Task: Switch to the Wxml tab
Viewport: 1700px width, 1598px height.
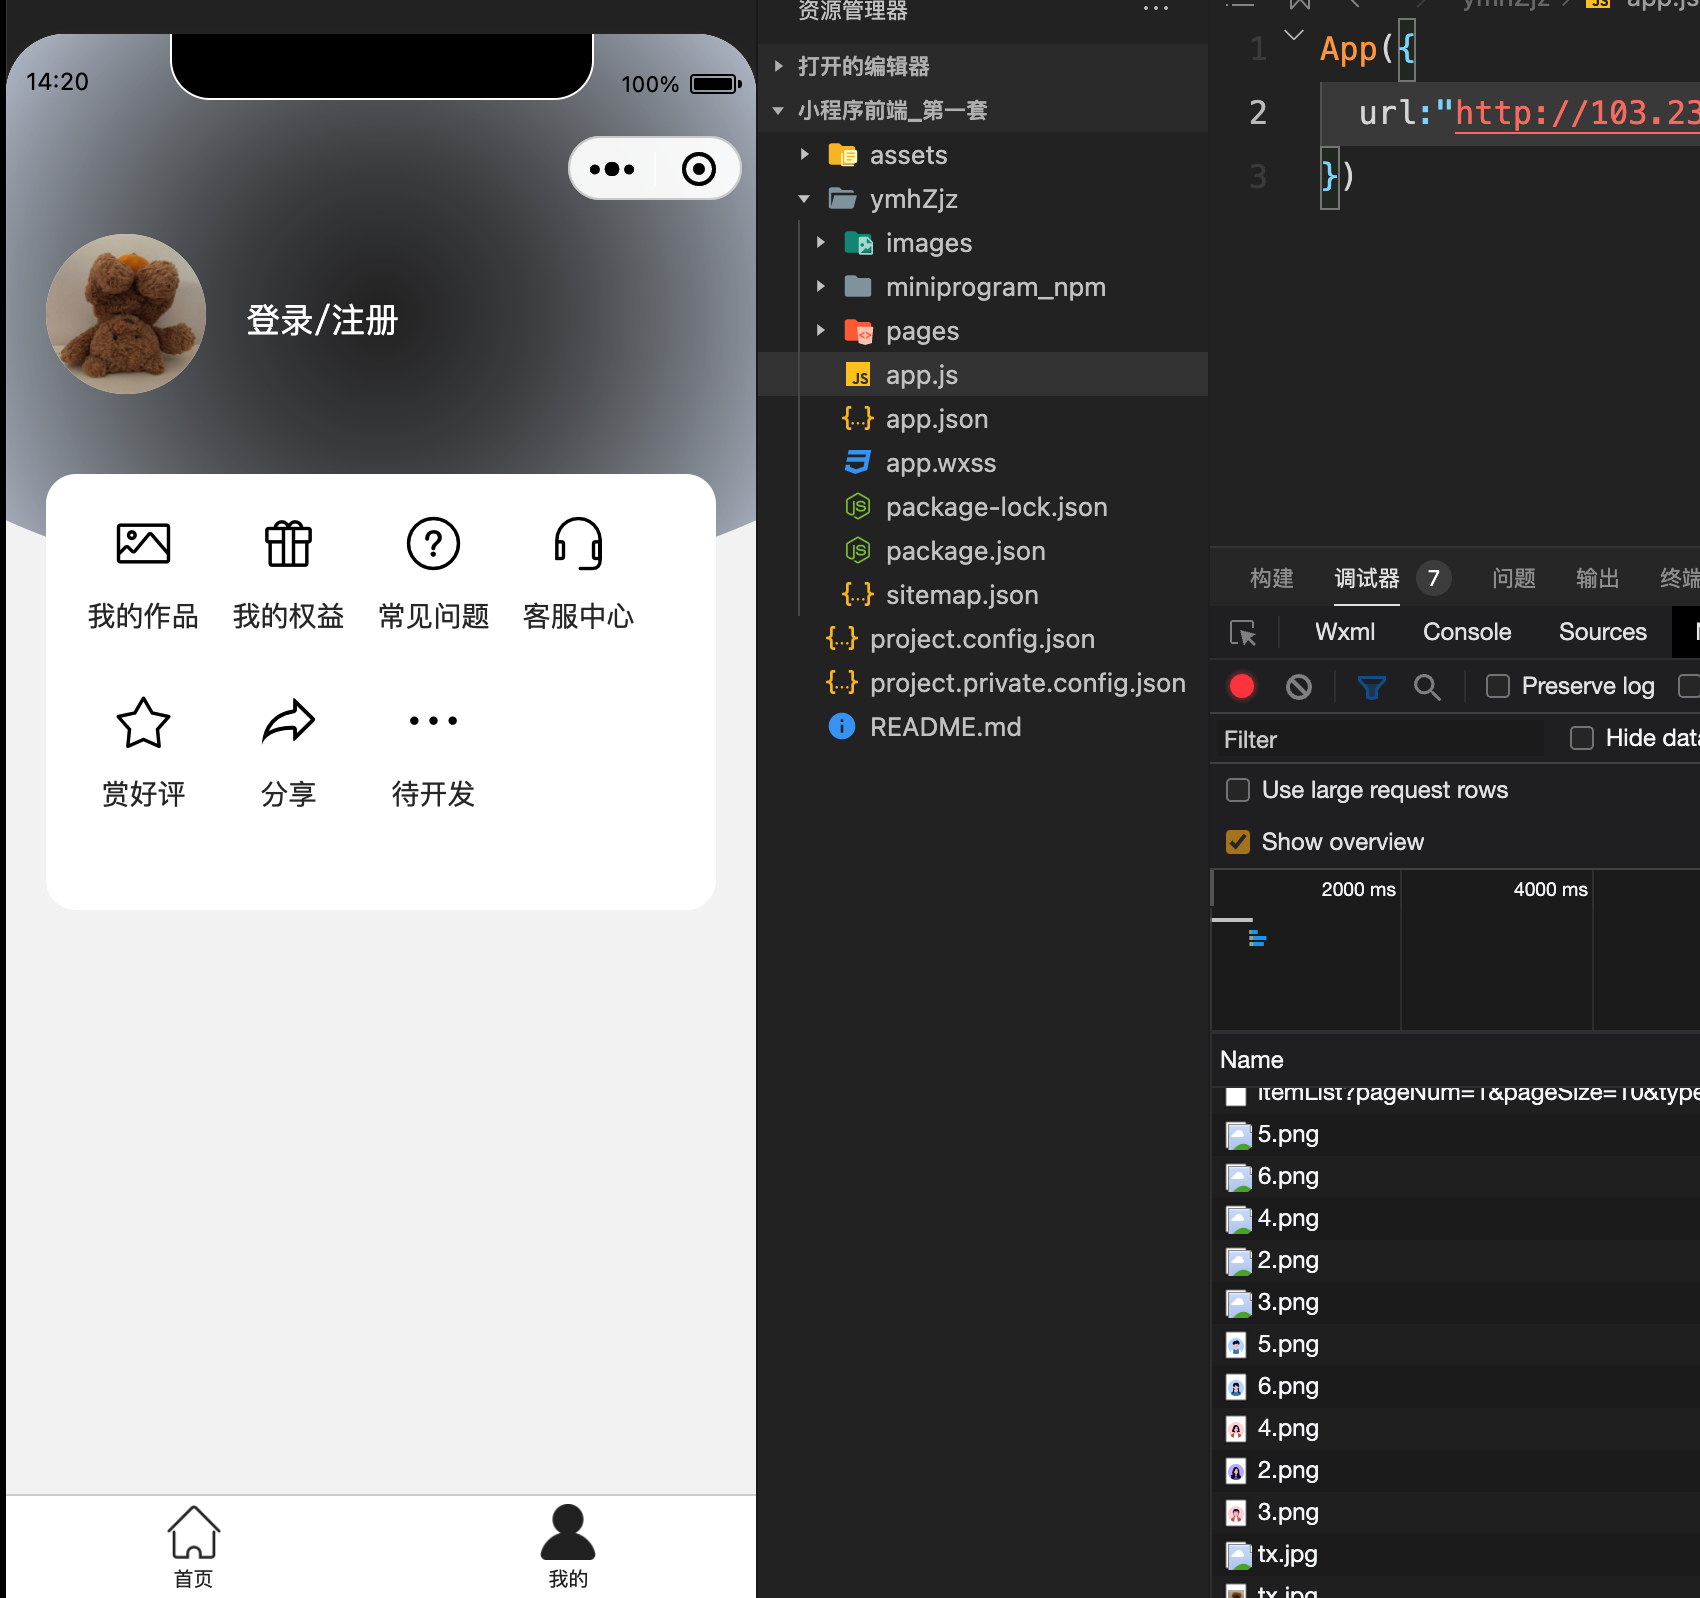Action: point(1345,632)
